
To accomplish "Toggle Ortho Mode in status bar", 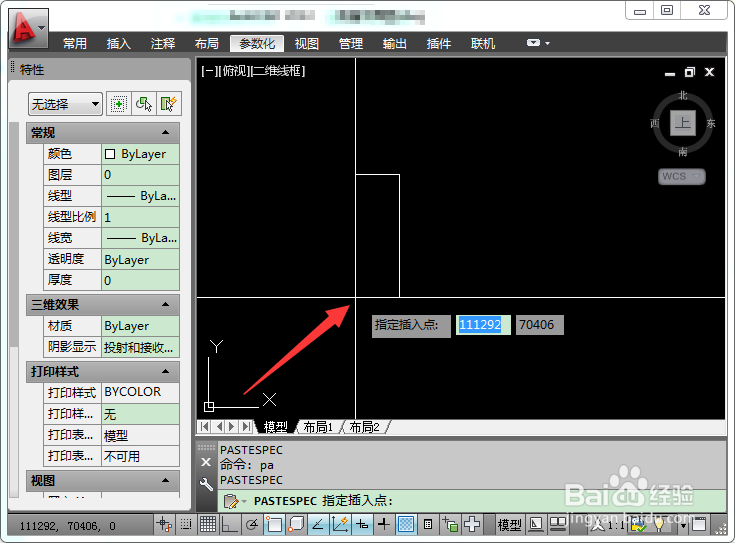I will pyautogui.click(x=230, y=524).
